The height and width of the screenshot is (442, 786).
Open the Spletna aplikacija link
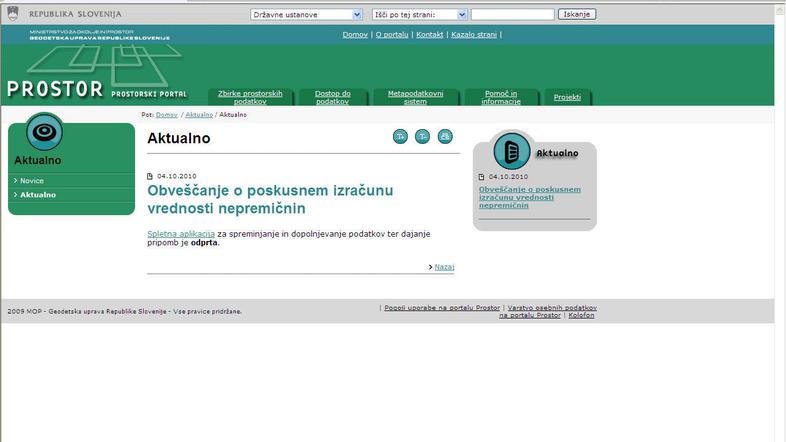pyautogui.click(x=181, y=234)
